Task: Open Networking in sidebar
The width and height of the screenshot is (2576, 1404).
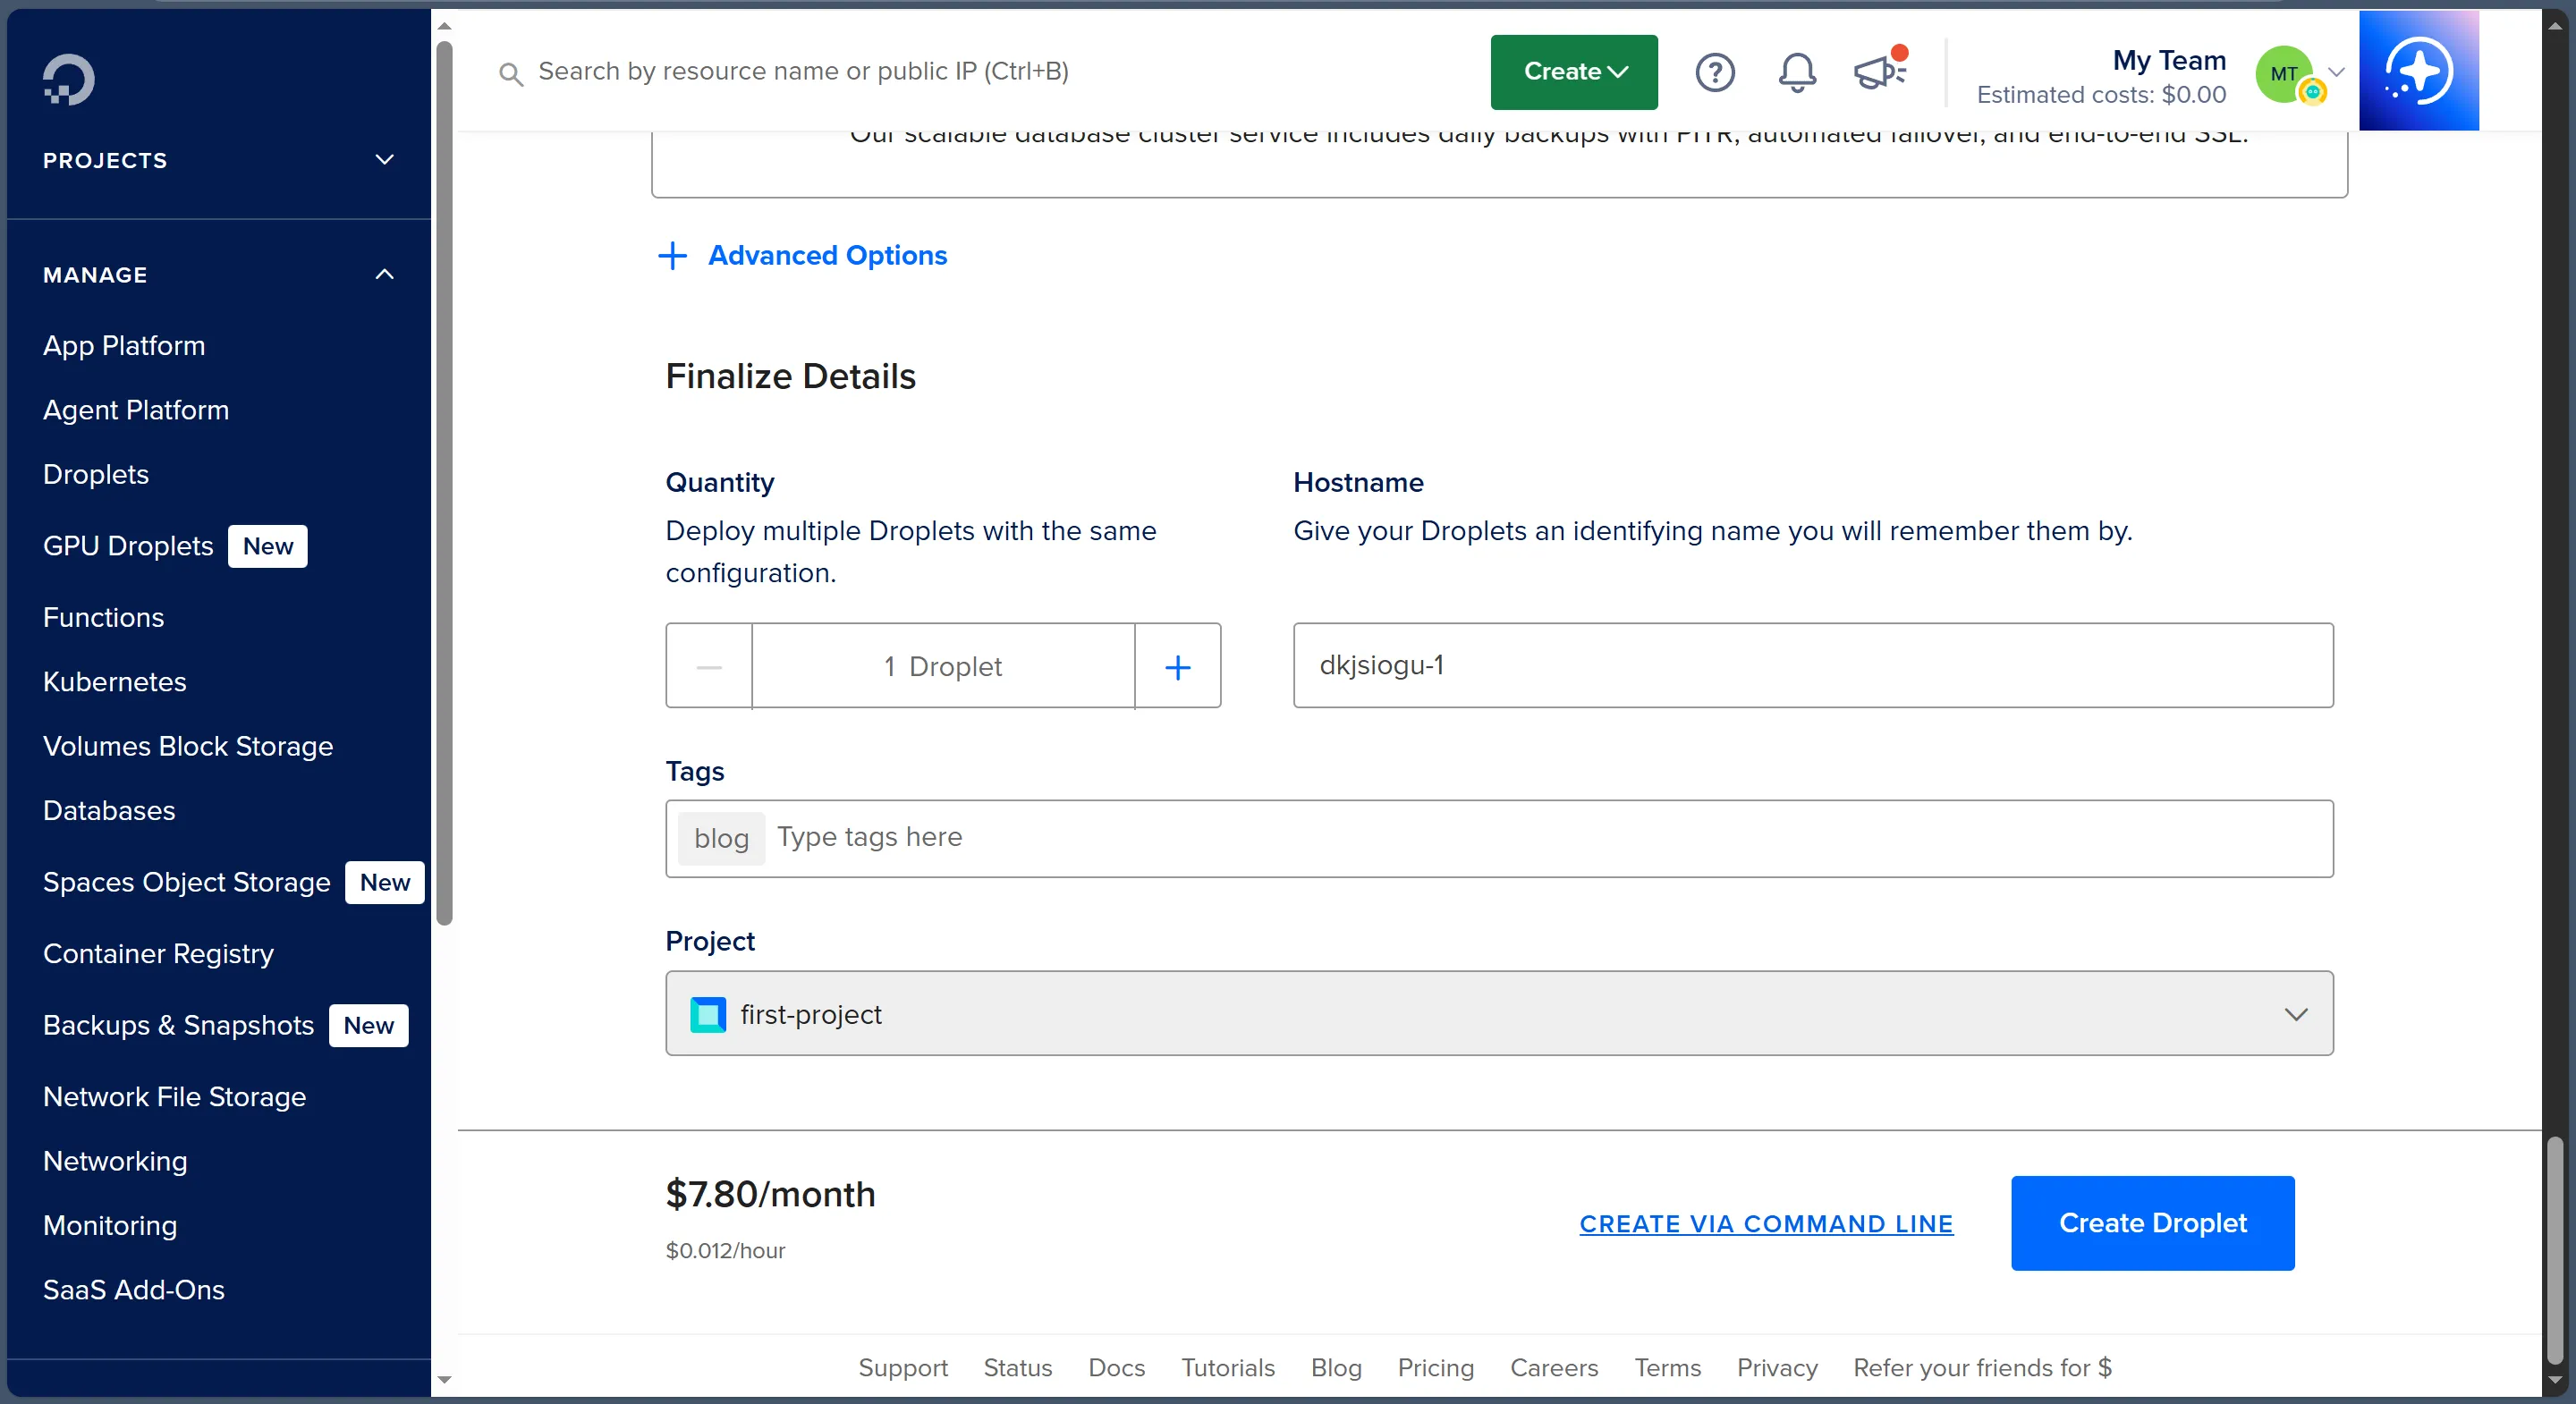Action: pyautogui.click(x=115, y=1161)
